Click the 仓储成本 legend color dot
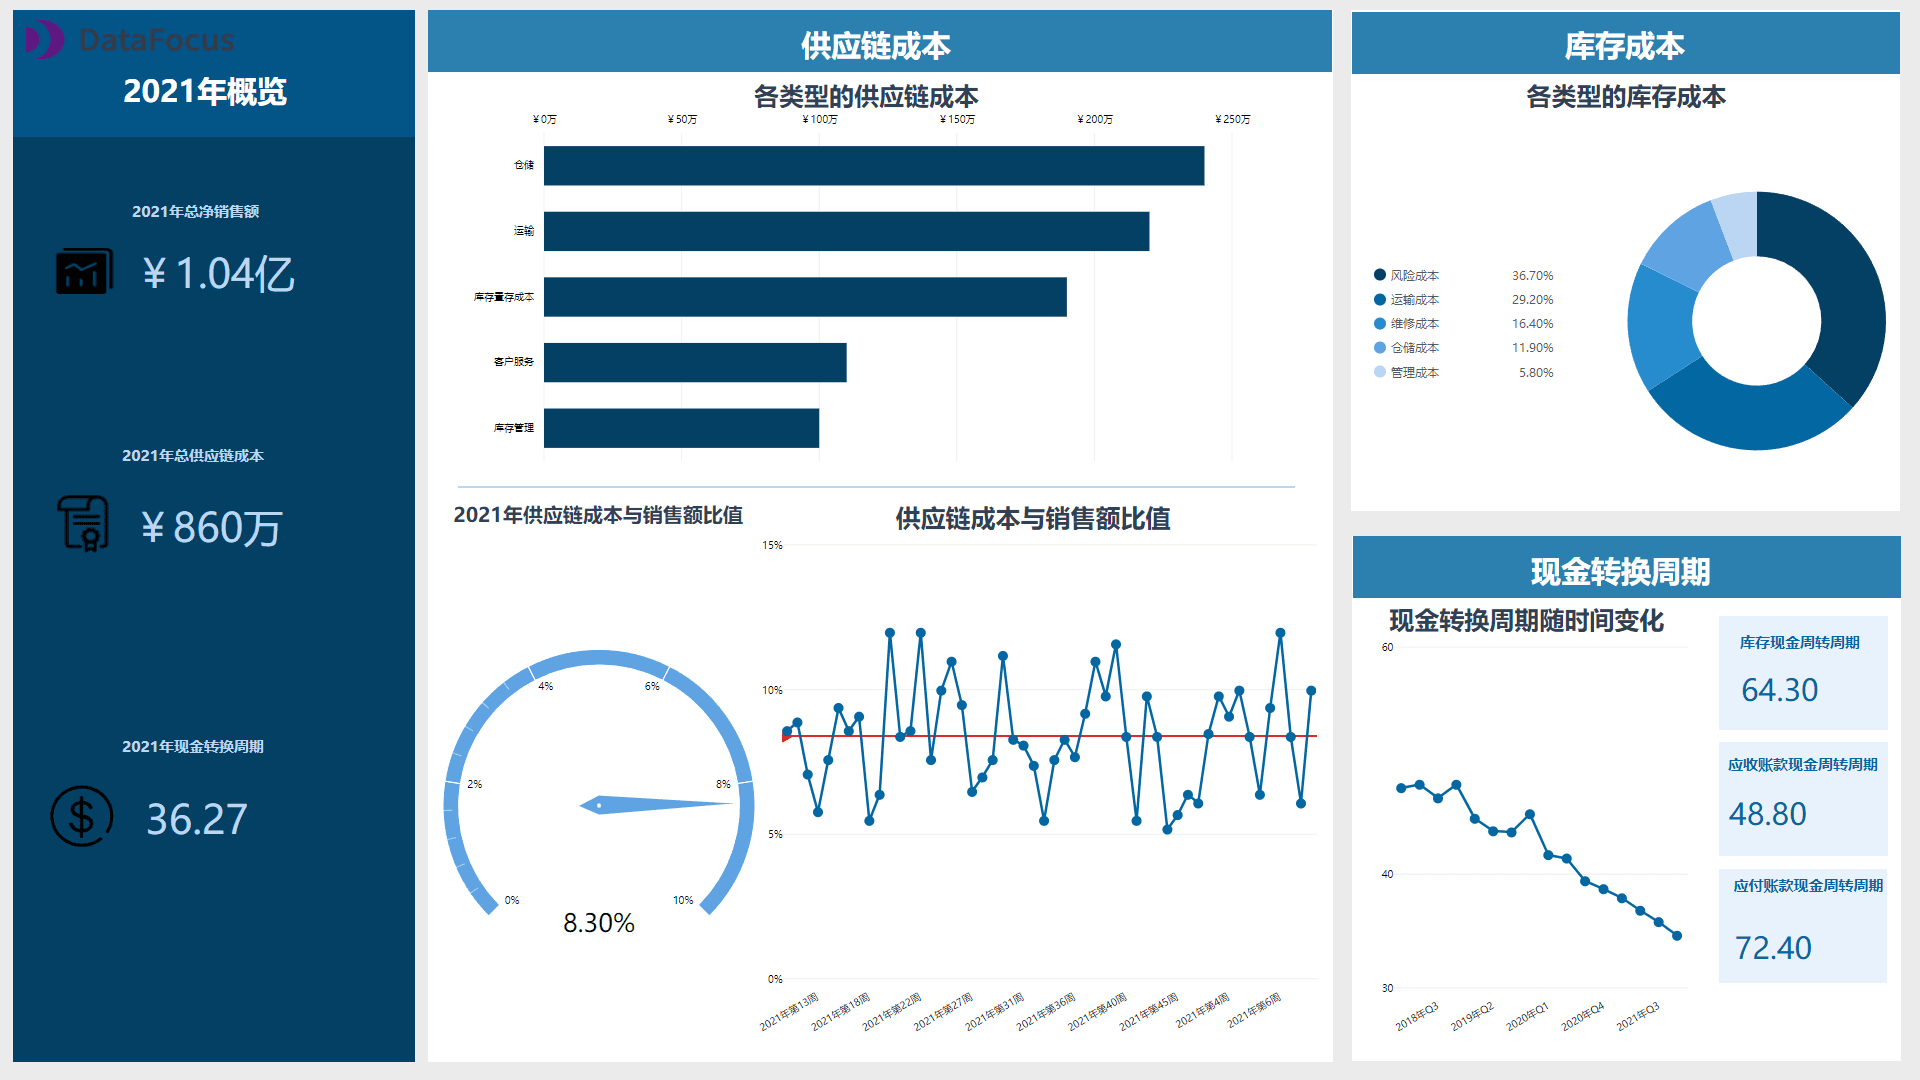Image resolution: width=1920 pixels, height=1080 pixels. [1380, 347]
